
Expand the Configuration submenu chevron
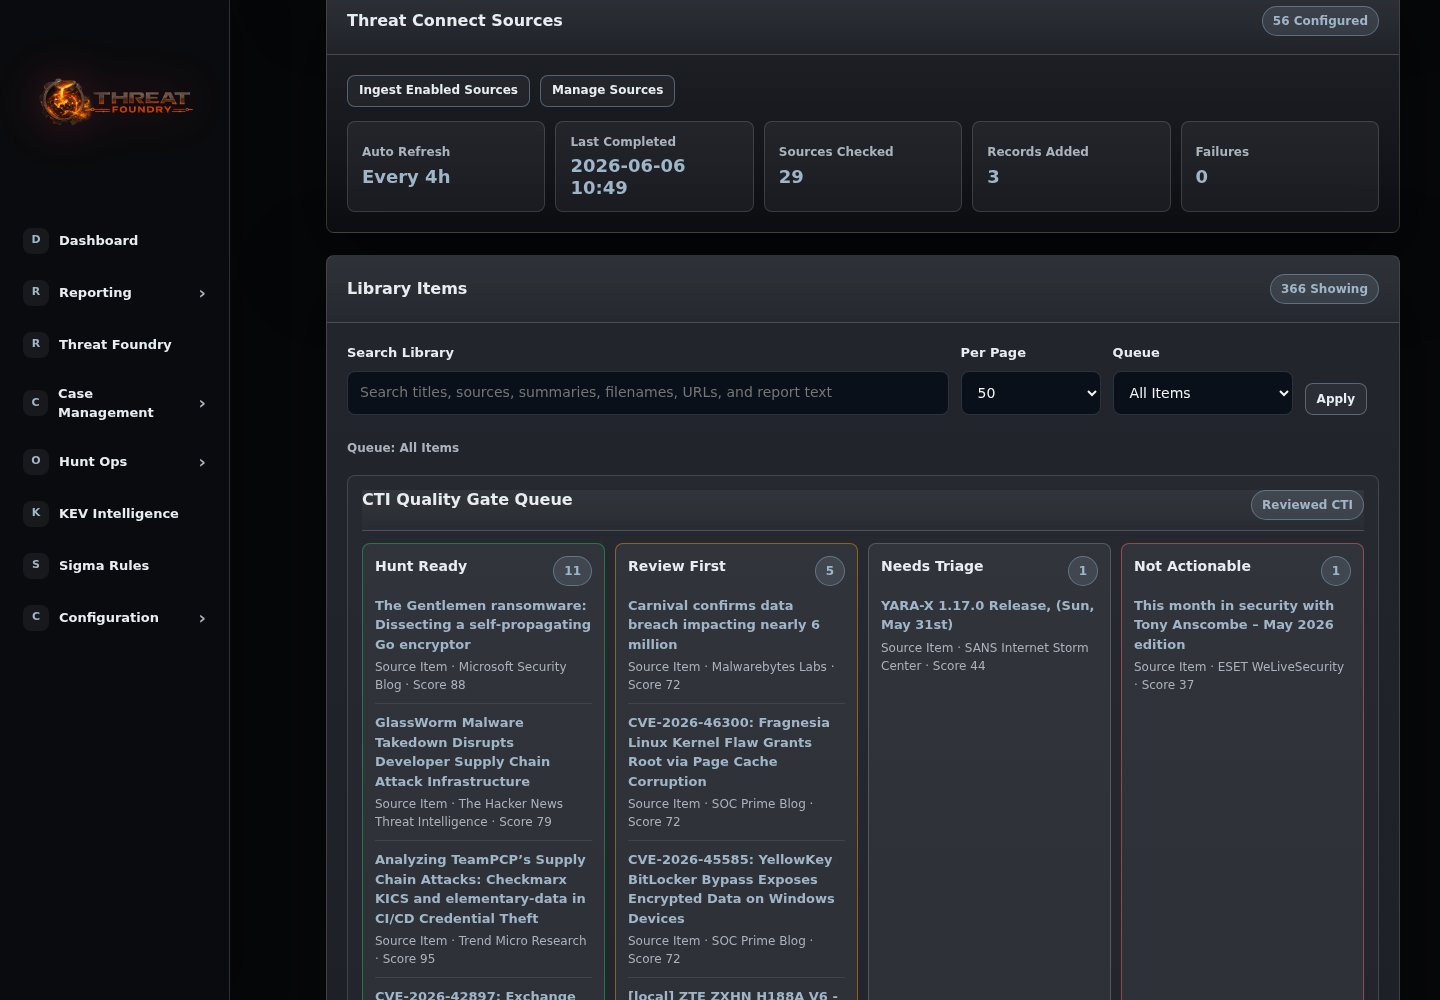click(202, 618)
